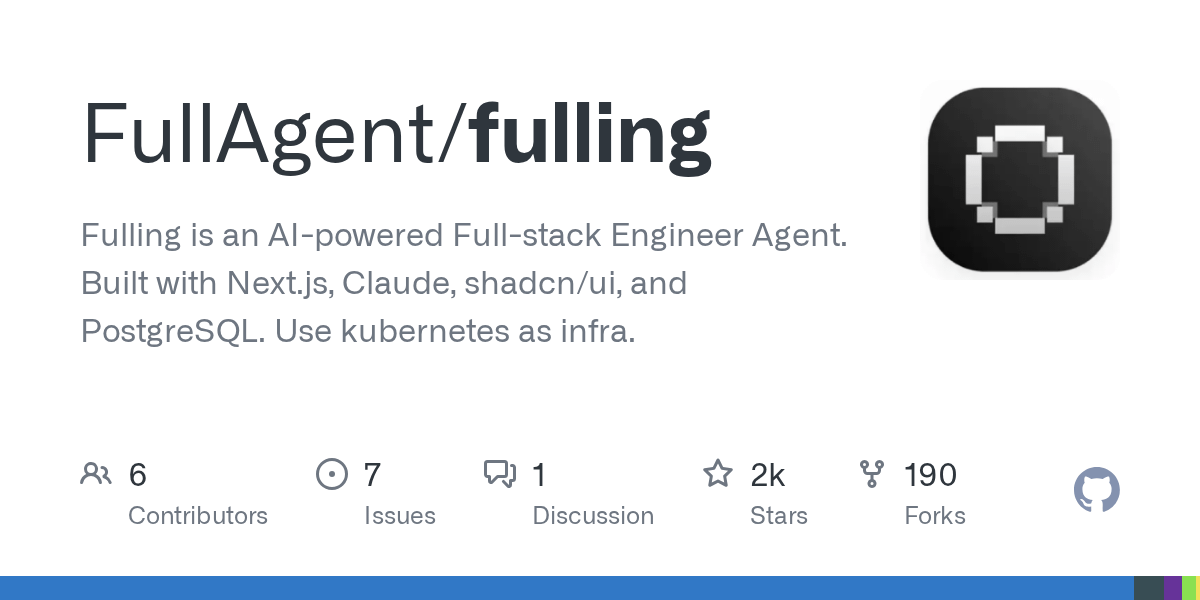This screenshot has height=600, width=1200.
Task: Go to the Discussion label
Action: coord(593,516)
